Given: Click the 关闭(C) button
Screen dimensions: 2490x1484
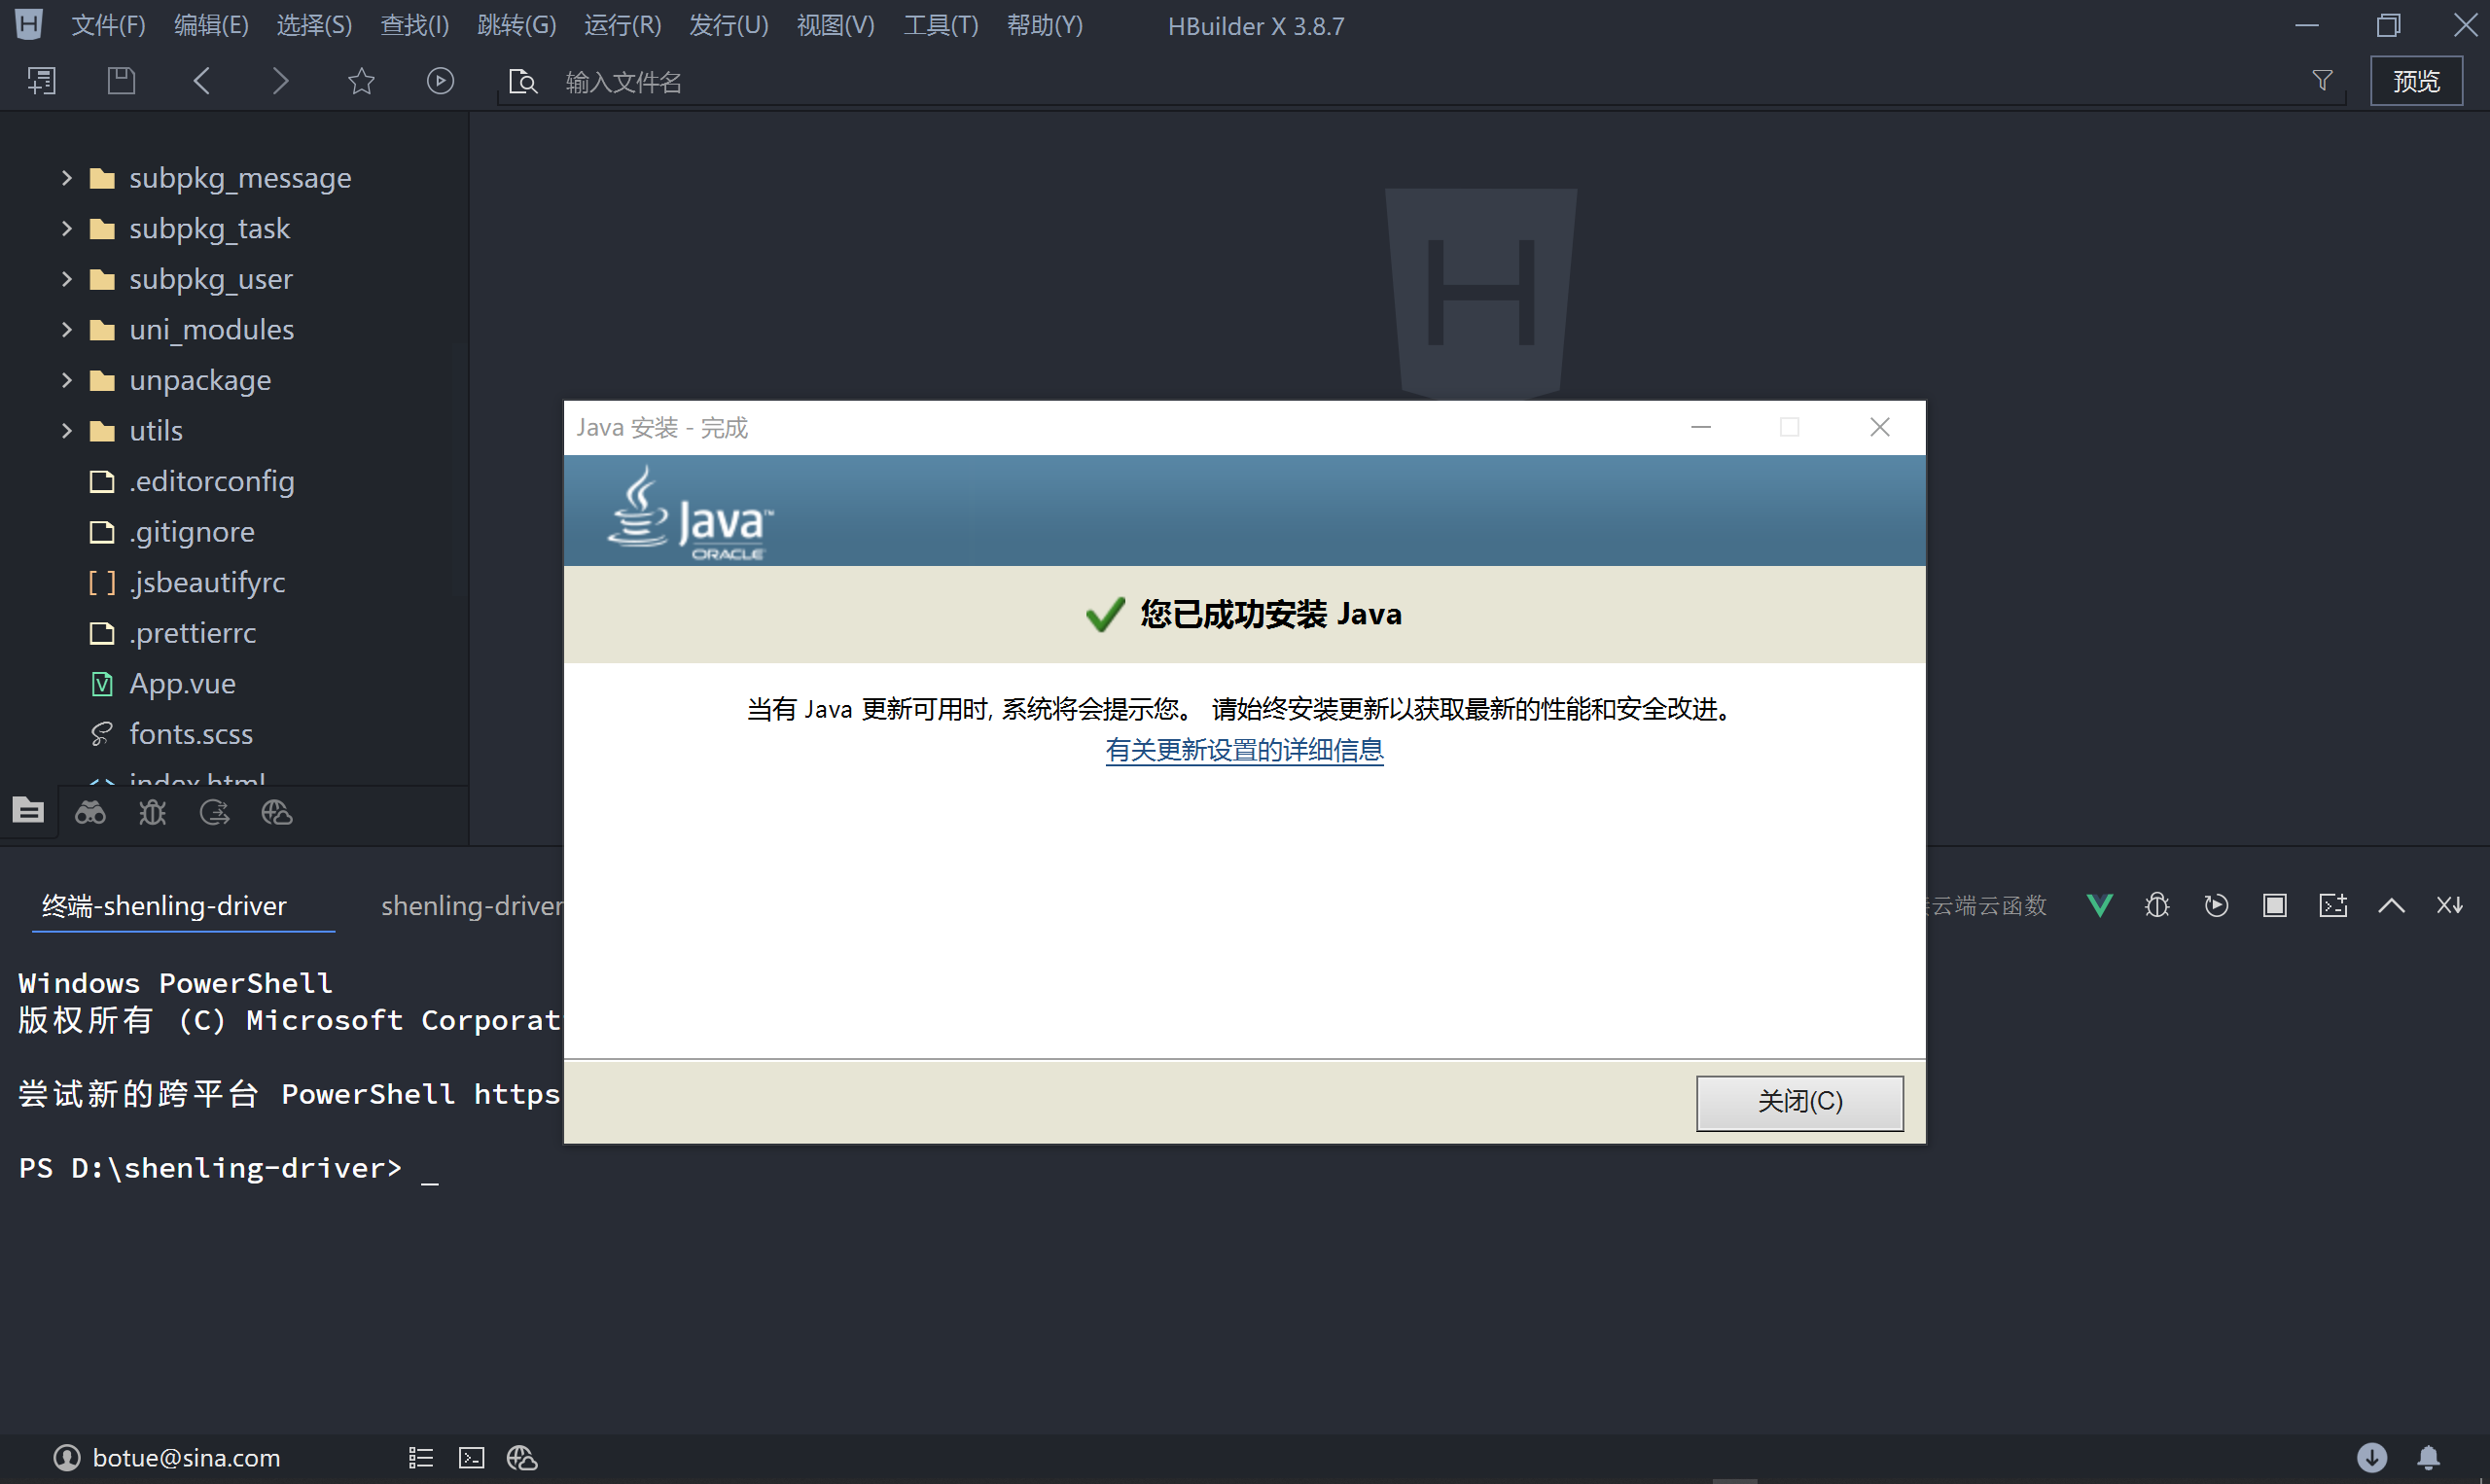Looking at the screenshot, I should click(x=1799, y=1102).
